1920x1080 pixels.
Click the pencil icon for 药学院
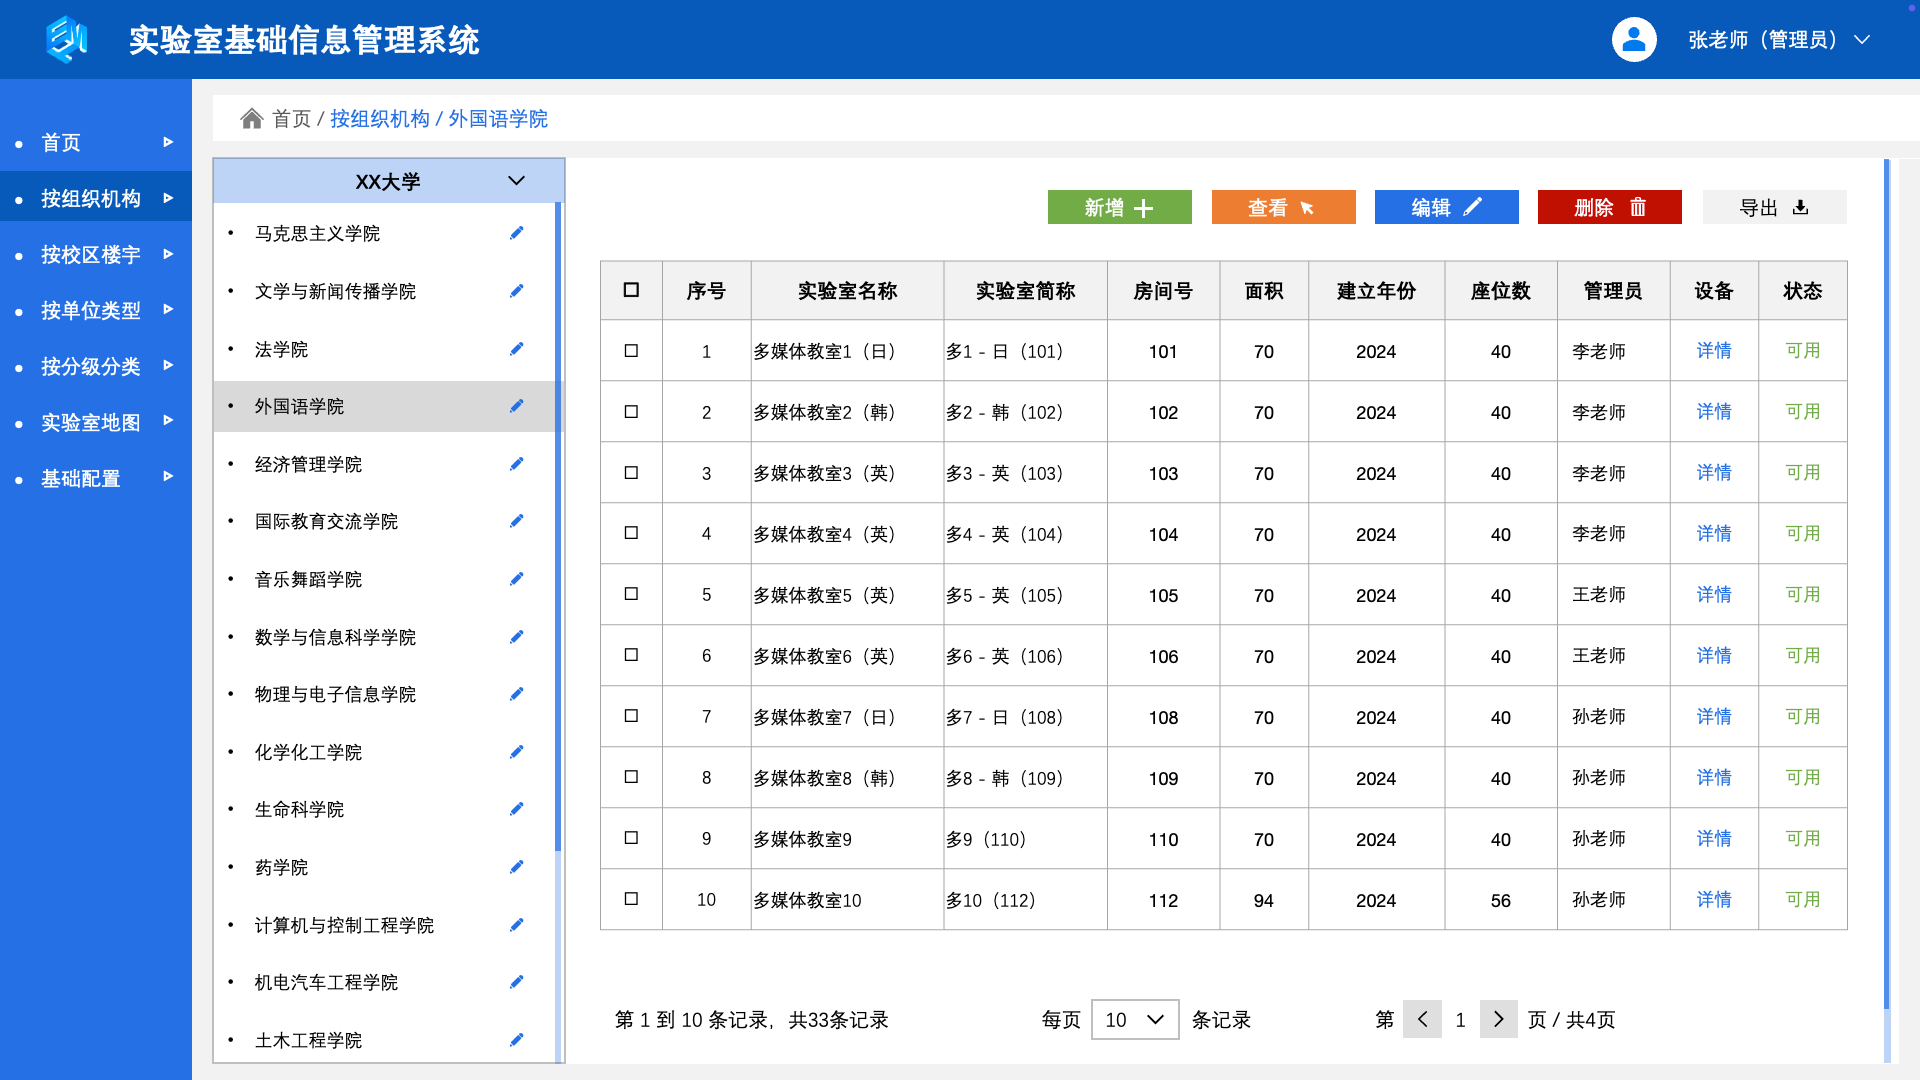pos(516,867)
